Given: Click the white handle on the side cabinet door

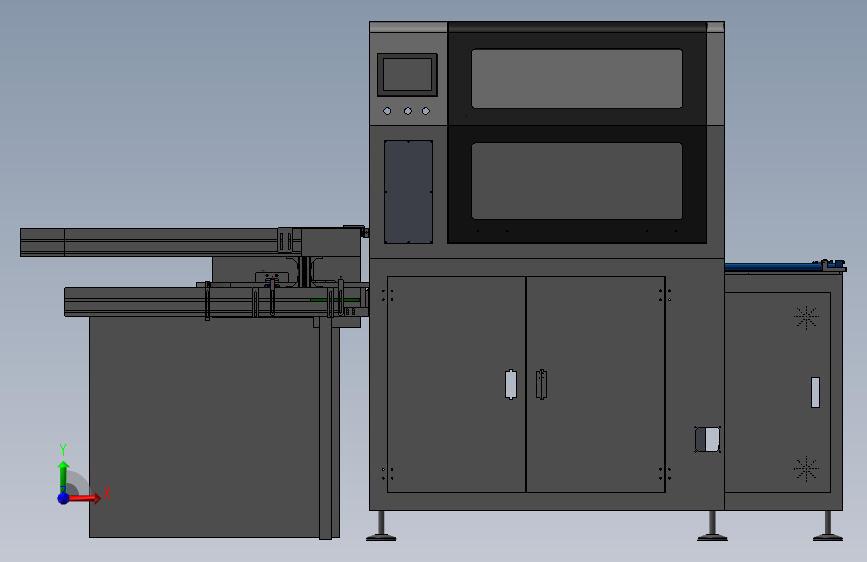Looking at the screenshot, I should coord(815,392).
